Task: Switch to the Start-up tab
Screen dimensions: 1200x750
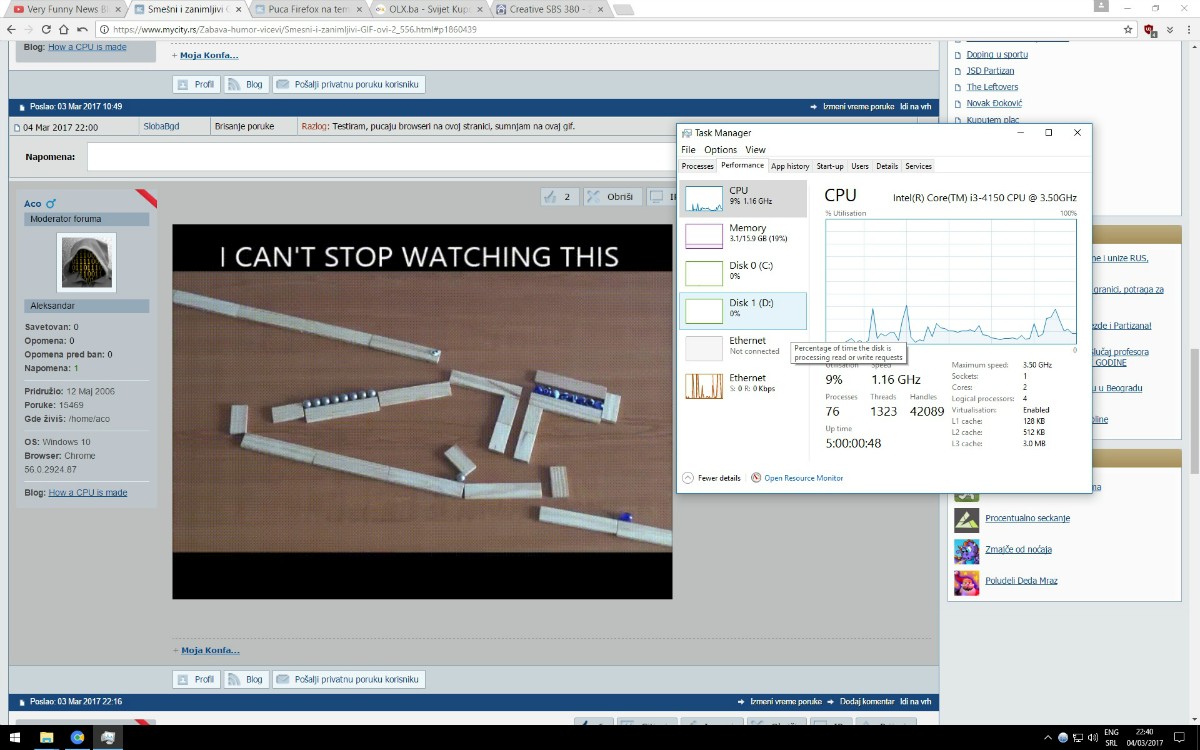Action: point(830,166)
